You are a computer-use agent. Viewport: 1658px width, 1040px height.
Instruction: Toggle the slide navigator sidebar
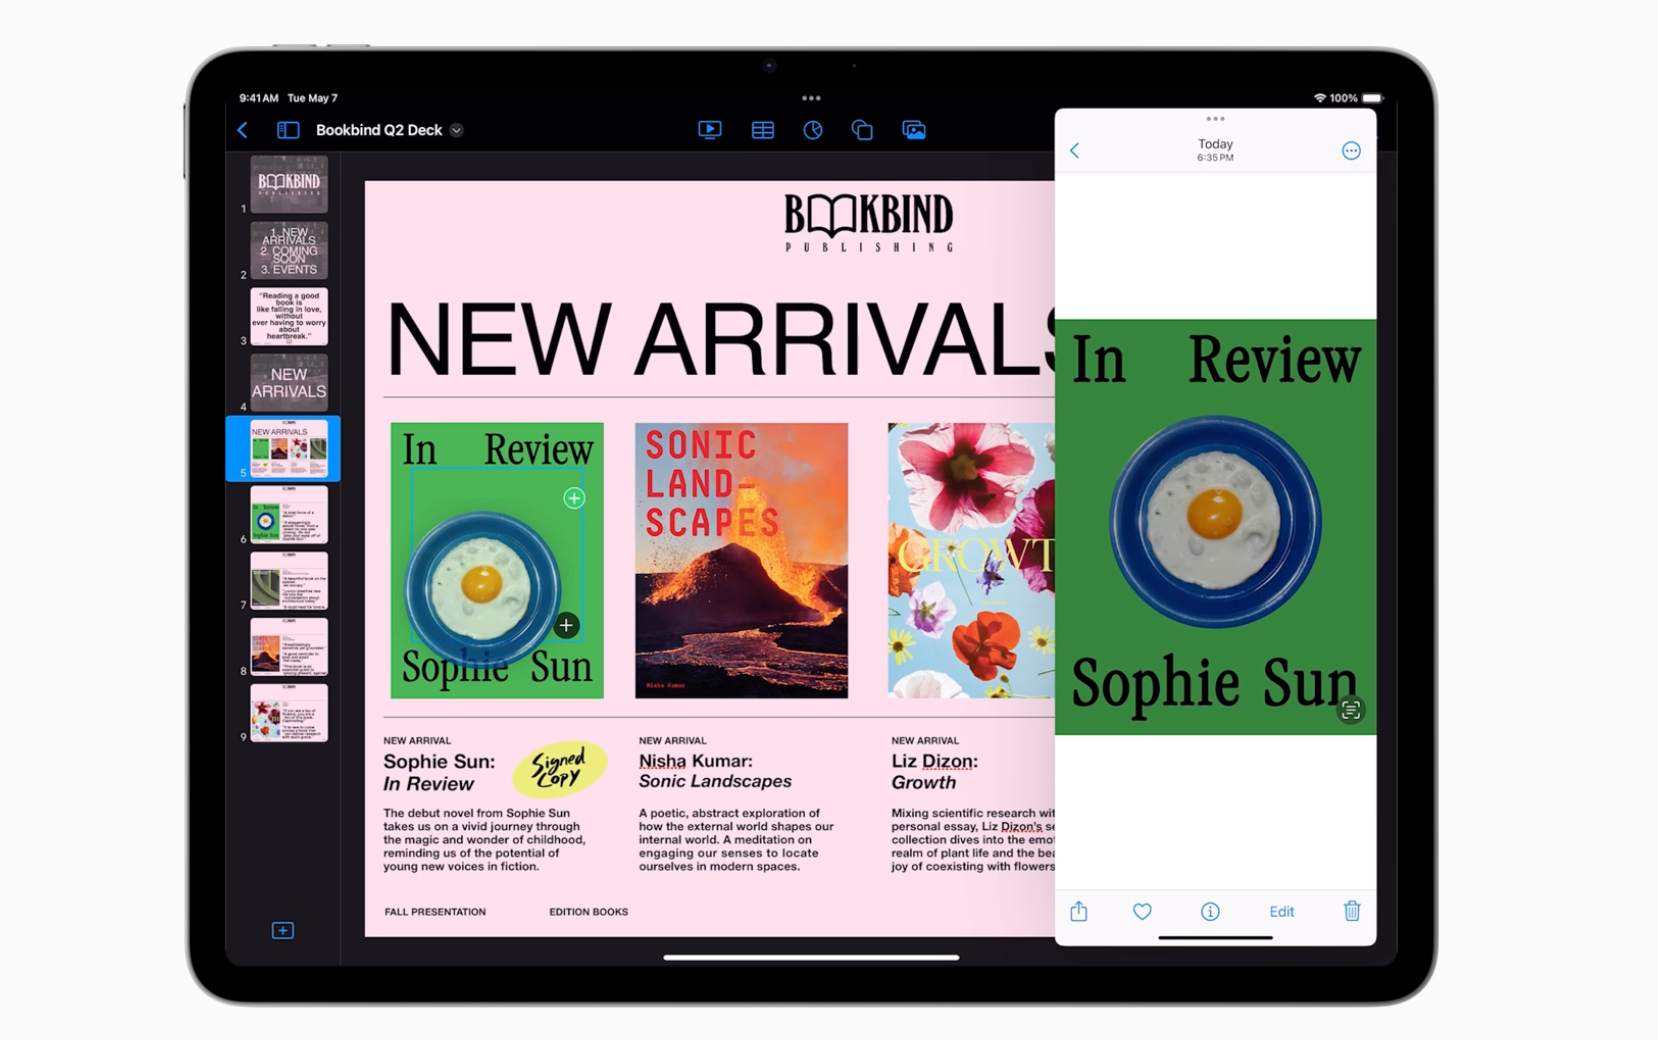coord(288,130)
